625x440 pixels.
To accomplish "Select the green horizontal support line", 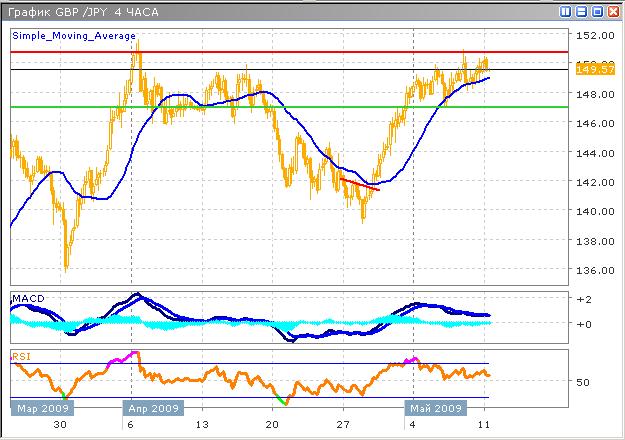I will click(300, 107).
